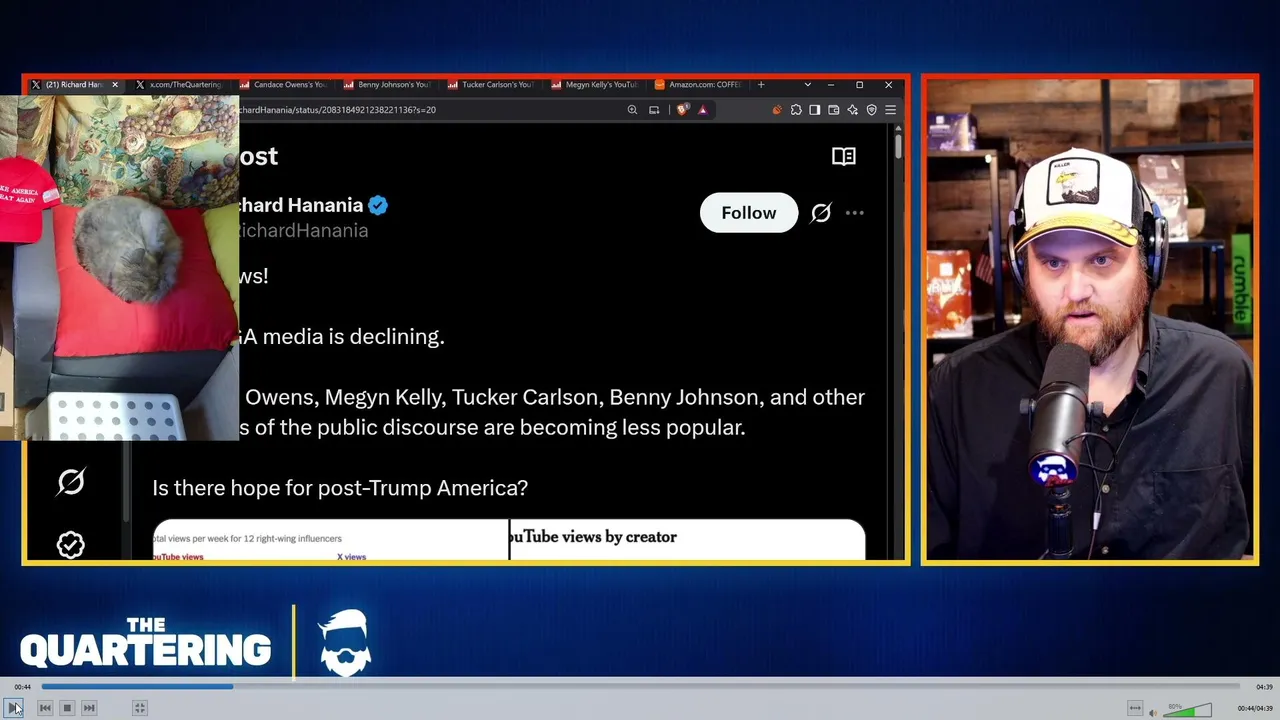
Task: Click the "Benny Johnson" name in the post
Action: pyautogui.click(x=684, y=397)
